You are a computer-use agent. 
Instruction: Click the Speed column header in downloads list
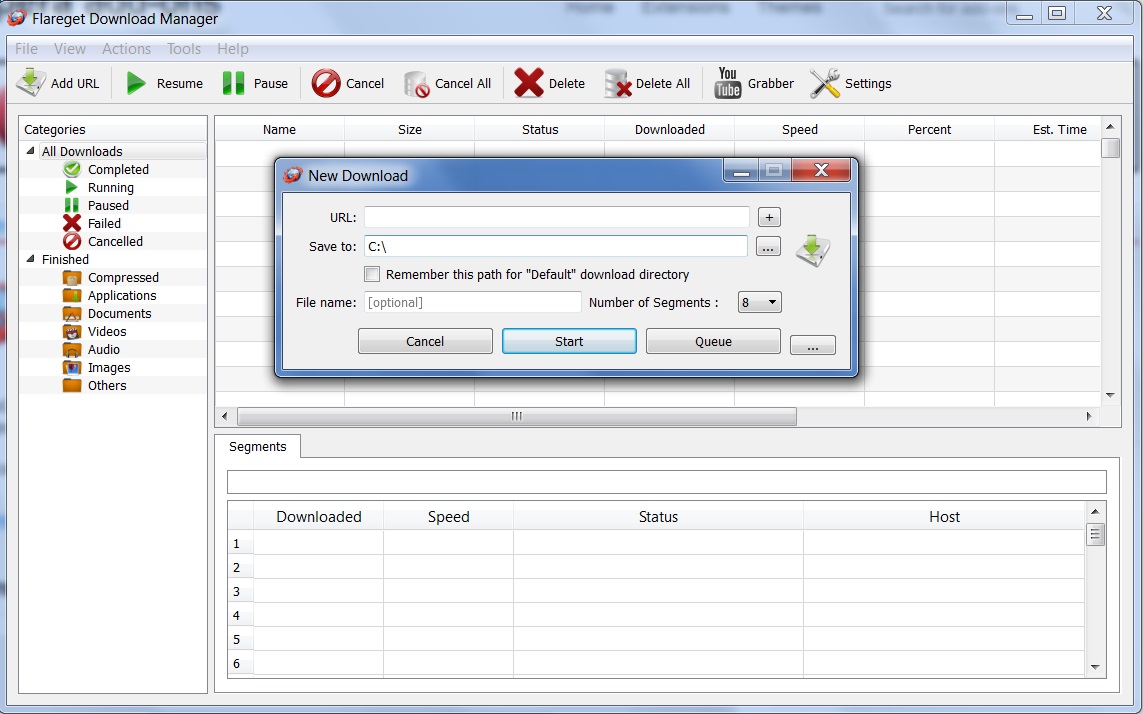point(800,129)
